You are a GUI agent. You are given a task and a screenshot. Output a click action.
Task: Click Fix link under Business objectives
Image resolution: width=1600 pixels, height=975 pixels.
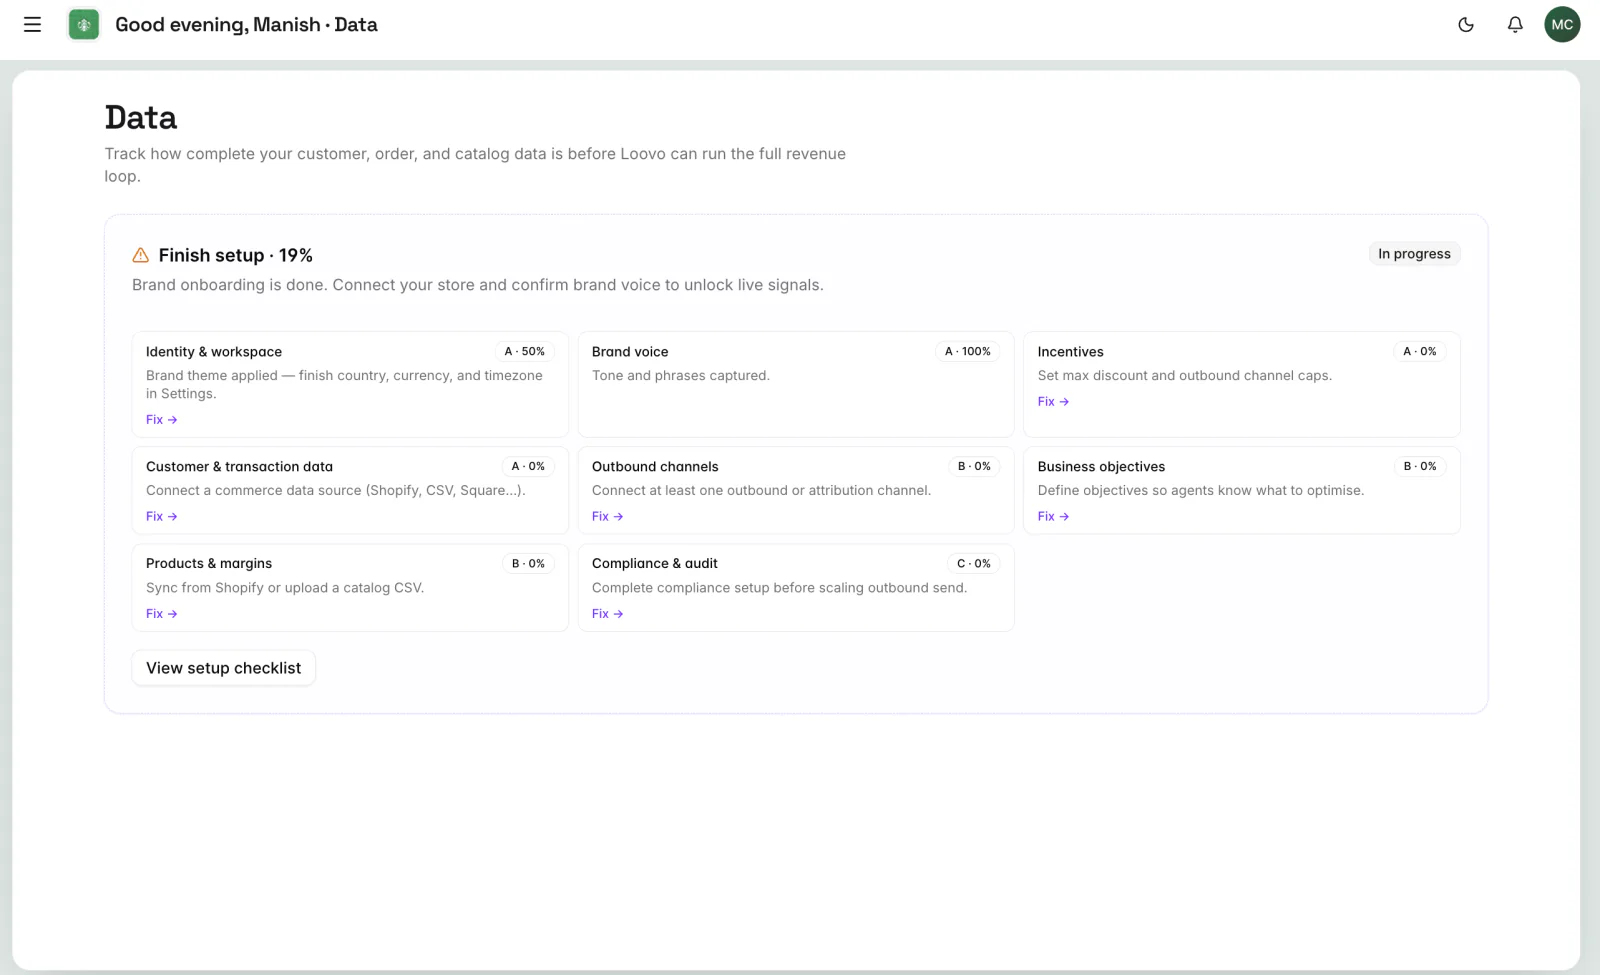pos(1053,517)
